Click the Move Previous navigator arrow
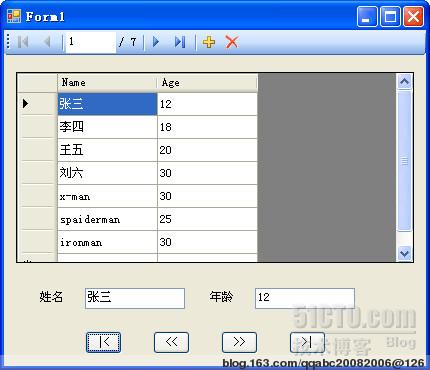 (x=47, y=42)
